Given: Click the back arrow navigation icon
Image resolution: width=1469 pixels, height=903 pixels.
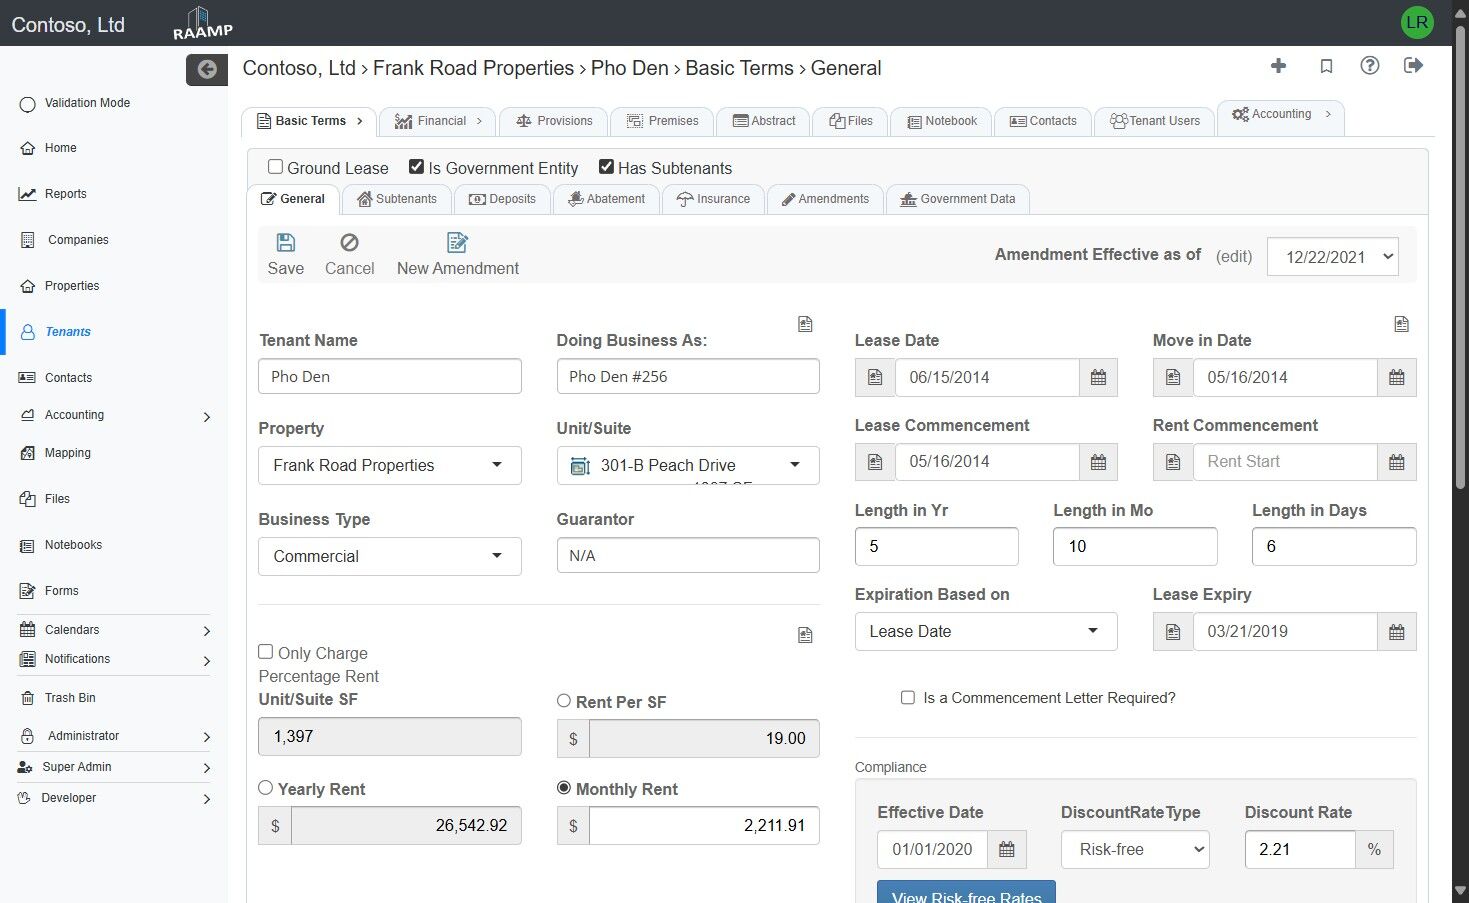Looking at the screenshot, I should 207,69.
